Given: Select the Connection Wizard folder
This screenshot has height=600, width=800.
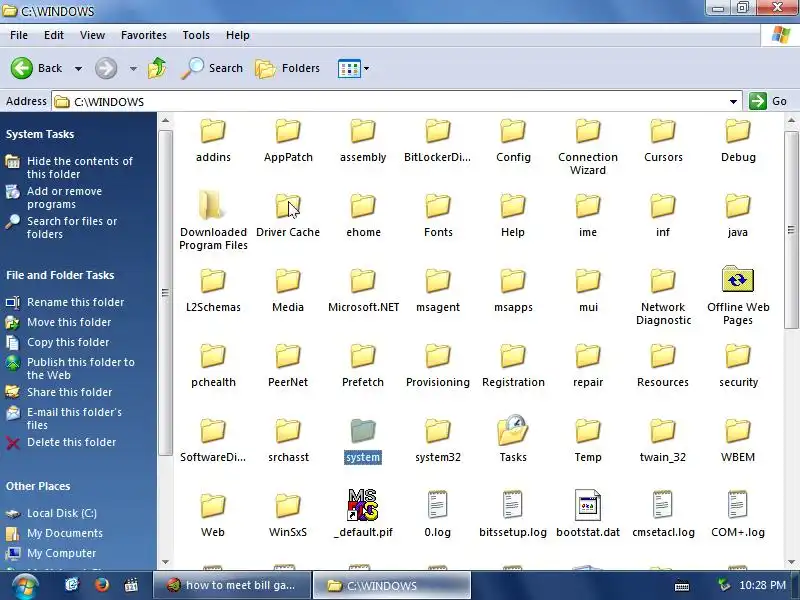Looking at the screenshot, I should (588, 146).
